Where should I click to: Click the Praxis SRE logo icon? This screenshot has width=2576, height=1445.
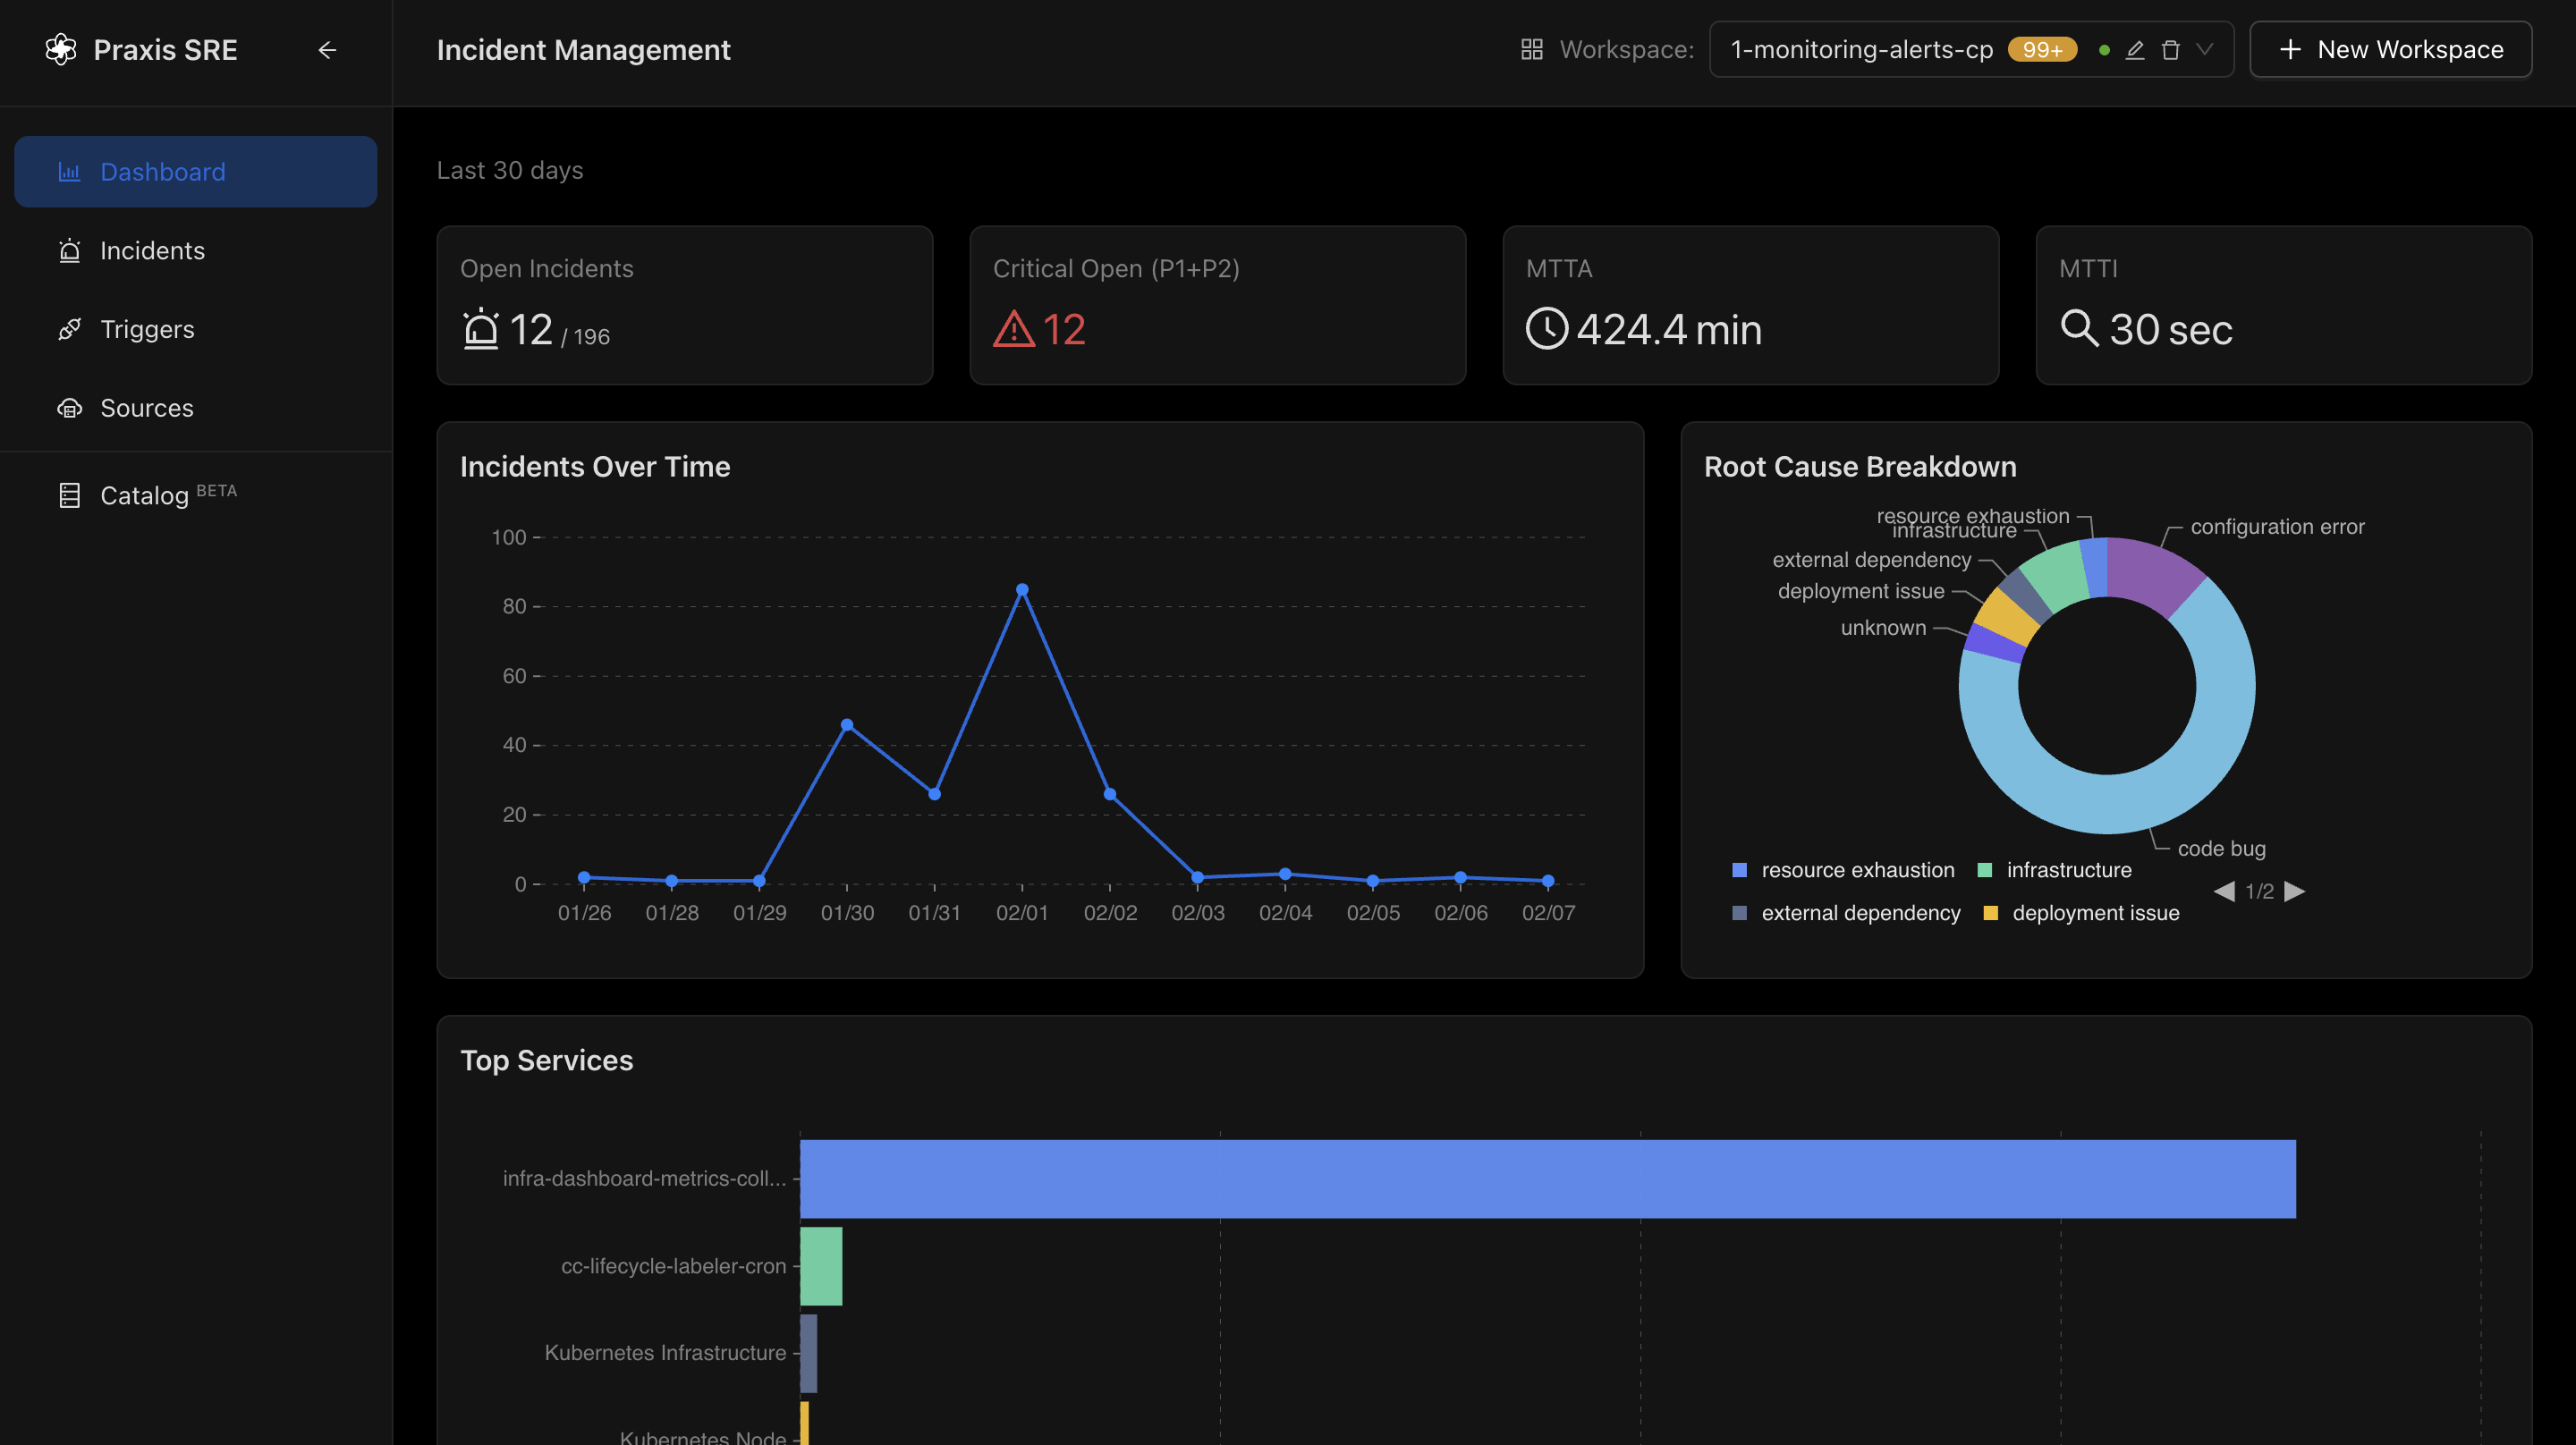[x=61, y=49]
